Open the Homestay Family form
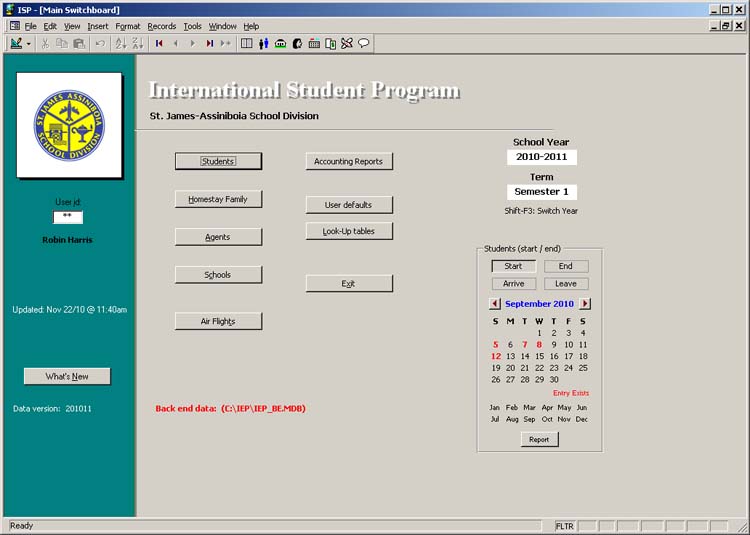This screenshot has height=535, width=750. pos(218,199)
